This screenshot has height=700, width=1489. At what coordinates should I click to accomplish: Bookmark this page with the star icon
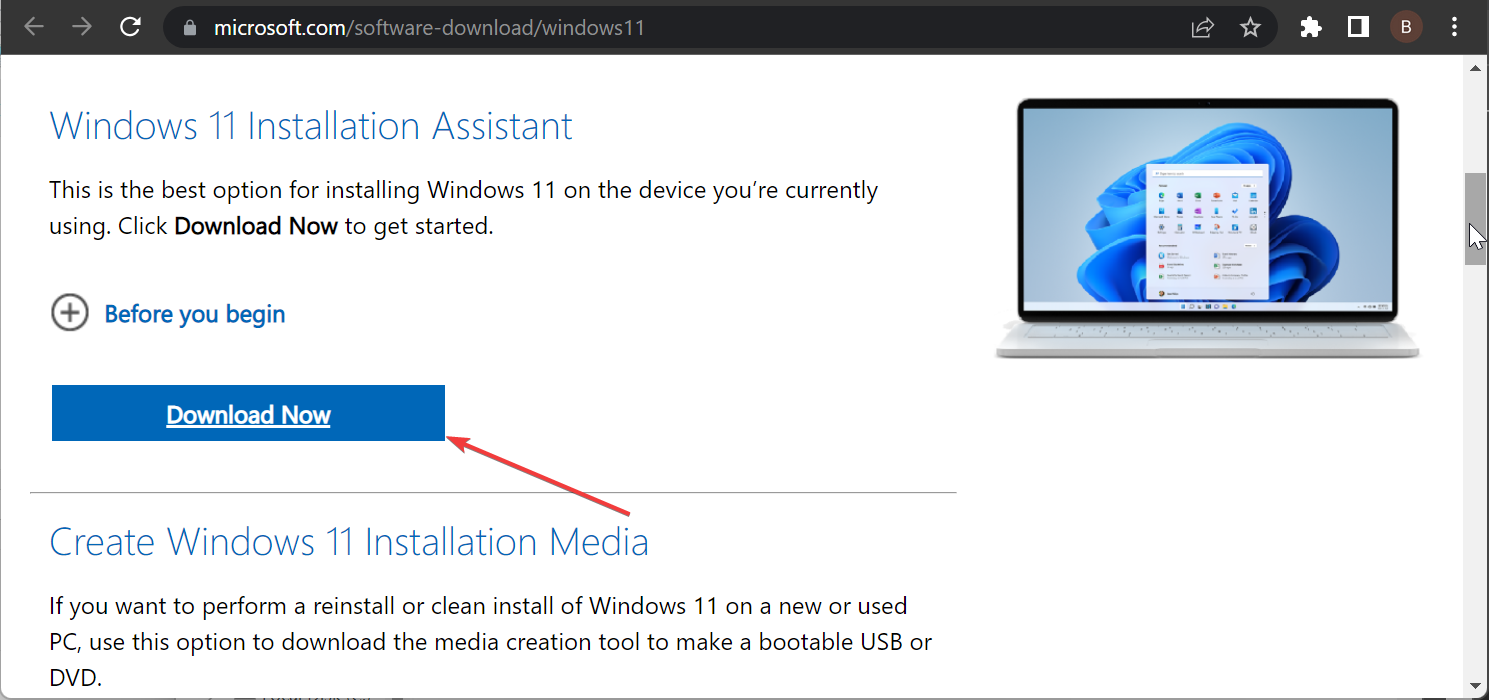[1250, 28]
